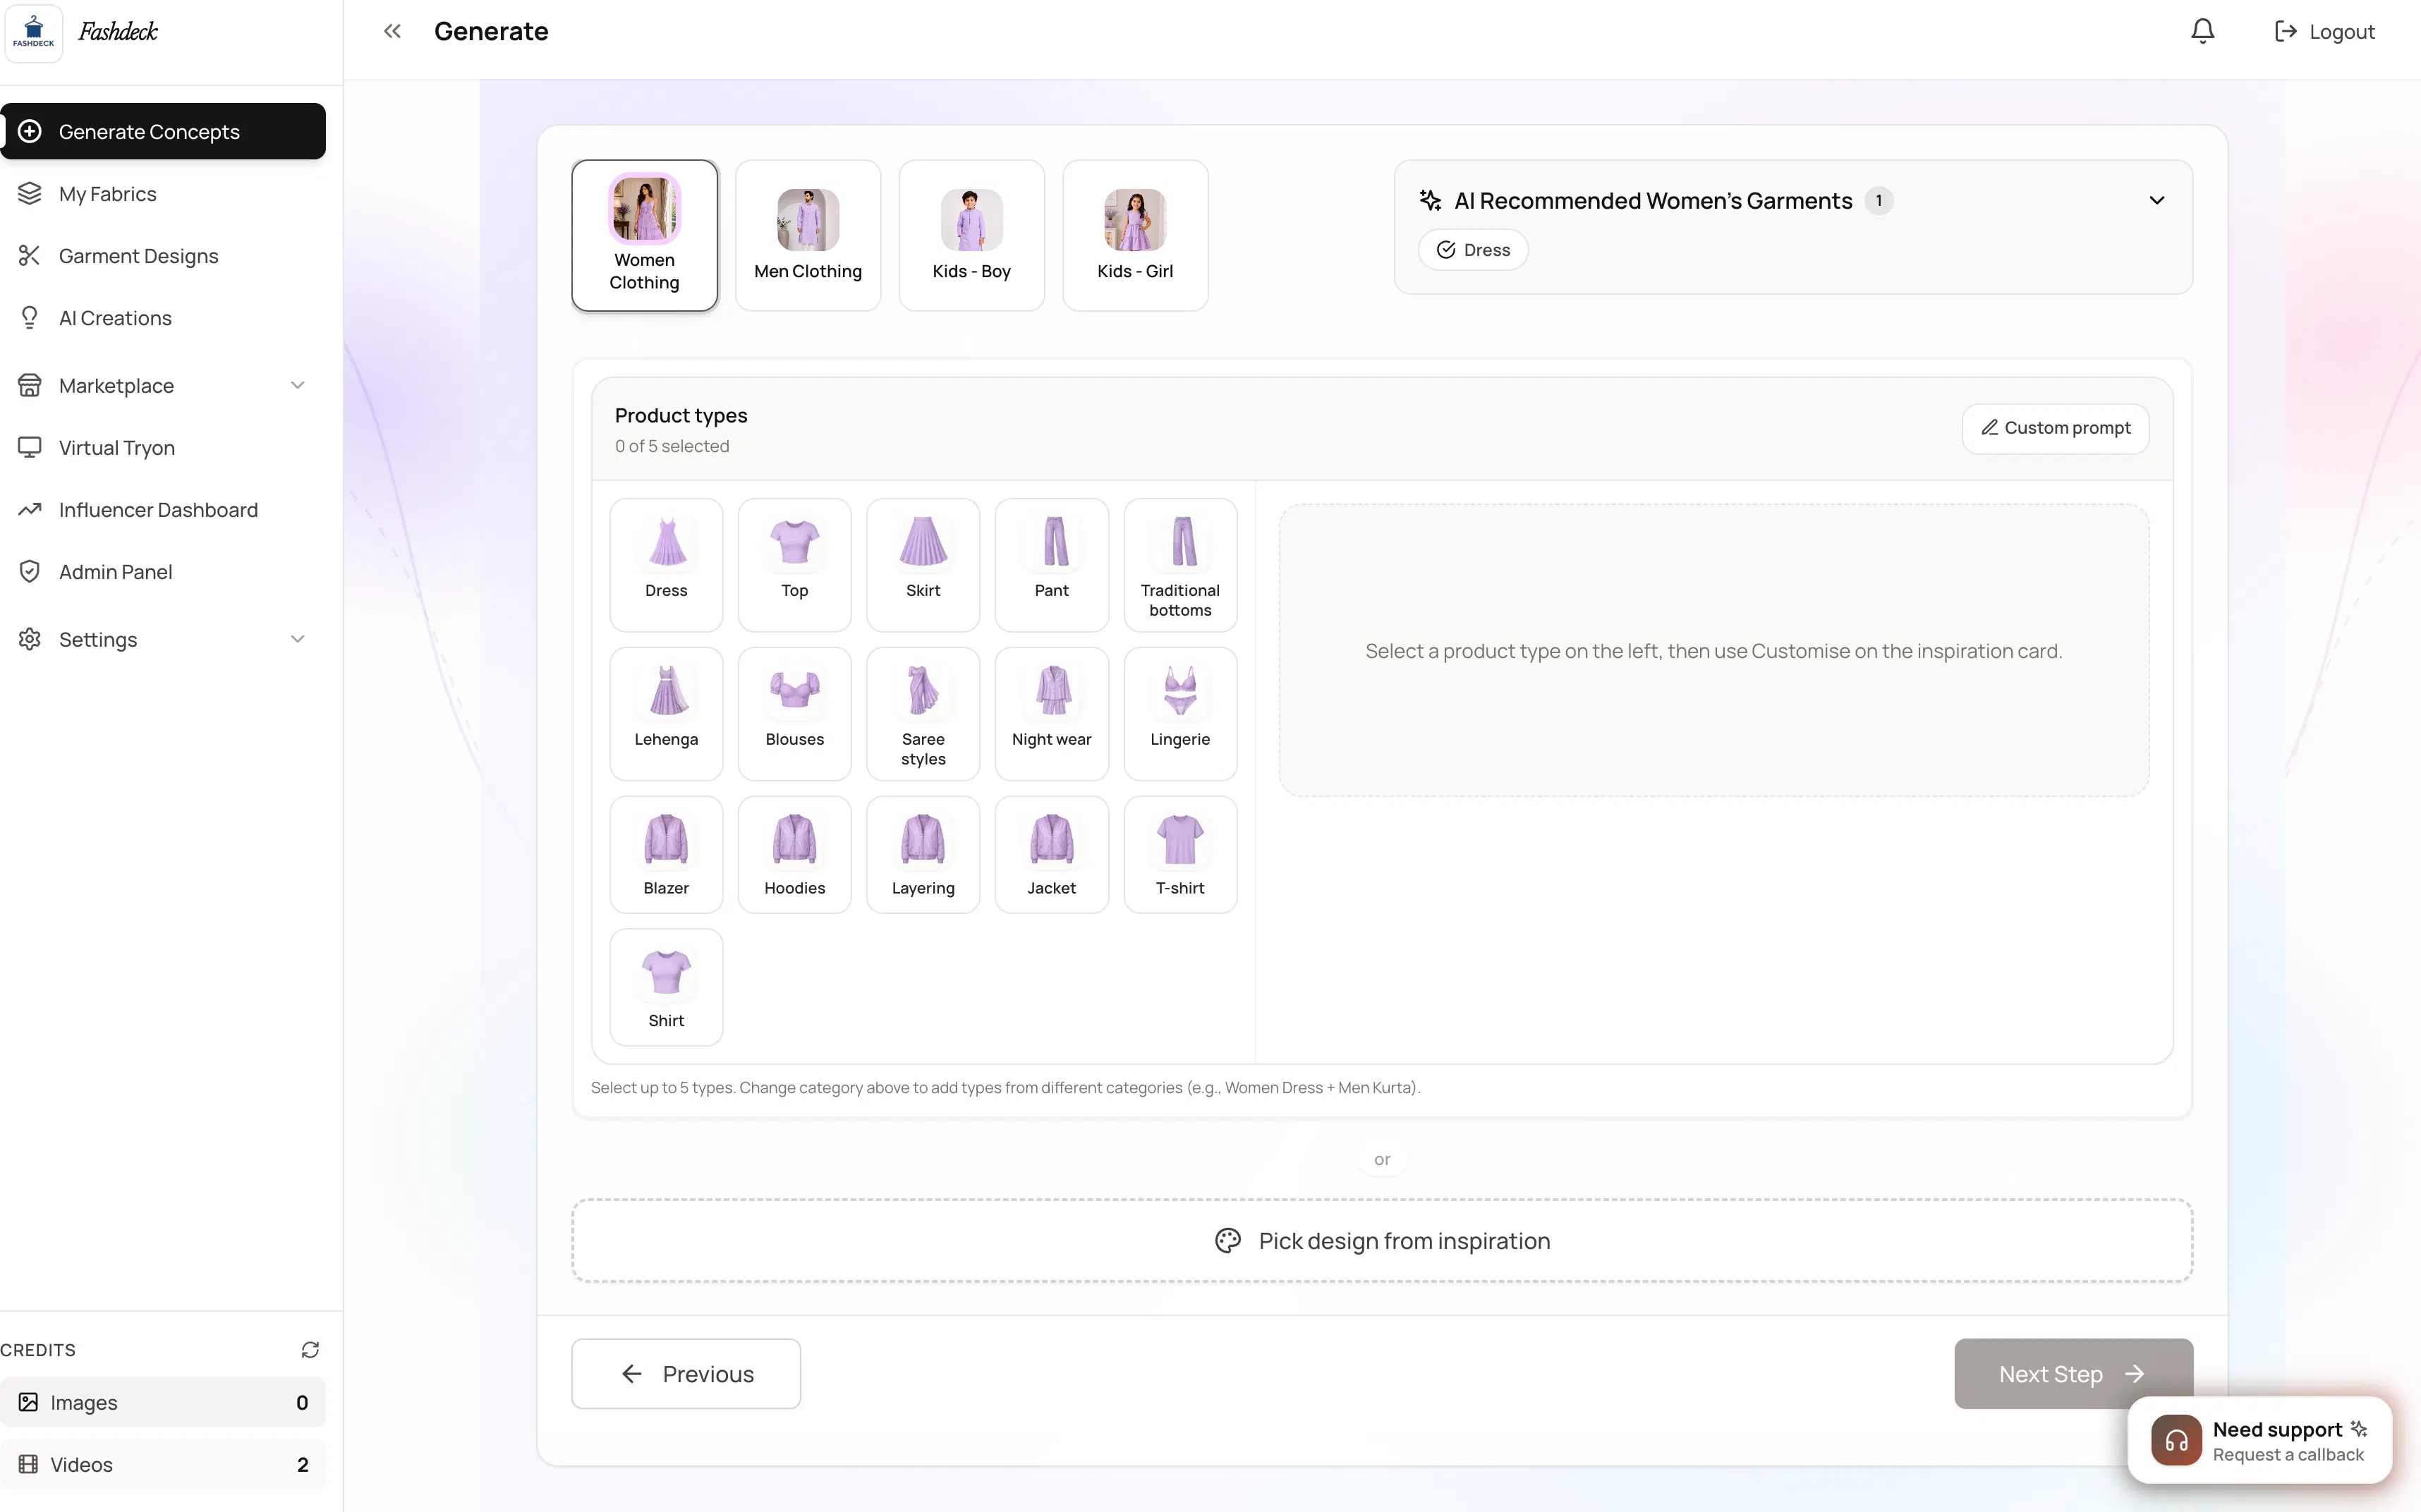
Task: Pick the Hoodies tile
Action: pos(795,855)
